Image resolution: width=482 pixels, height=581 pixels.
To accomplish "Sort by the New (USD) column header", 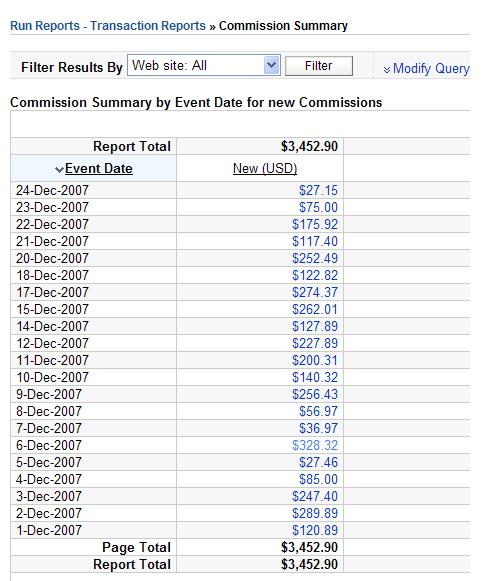I will click(x=265, y=169).
